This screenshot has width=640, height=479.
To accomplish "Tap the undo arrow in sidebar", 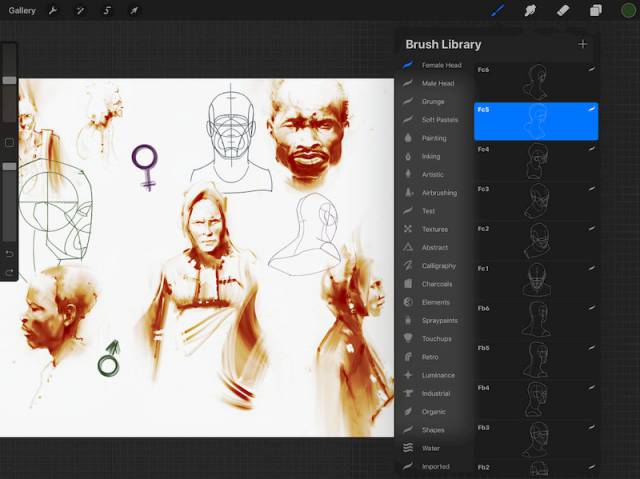I will pos(9,254).
